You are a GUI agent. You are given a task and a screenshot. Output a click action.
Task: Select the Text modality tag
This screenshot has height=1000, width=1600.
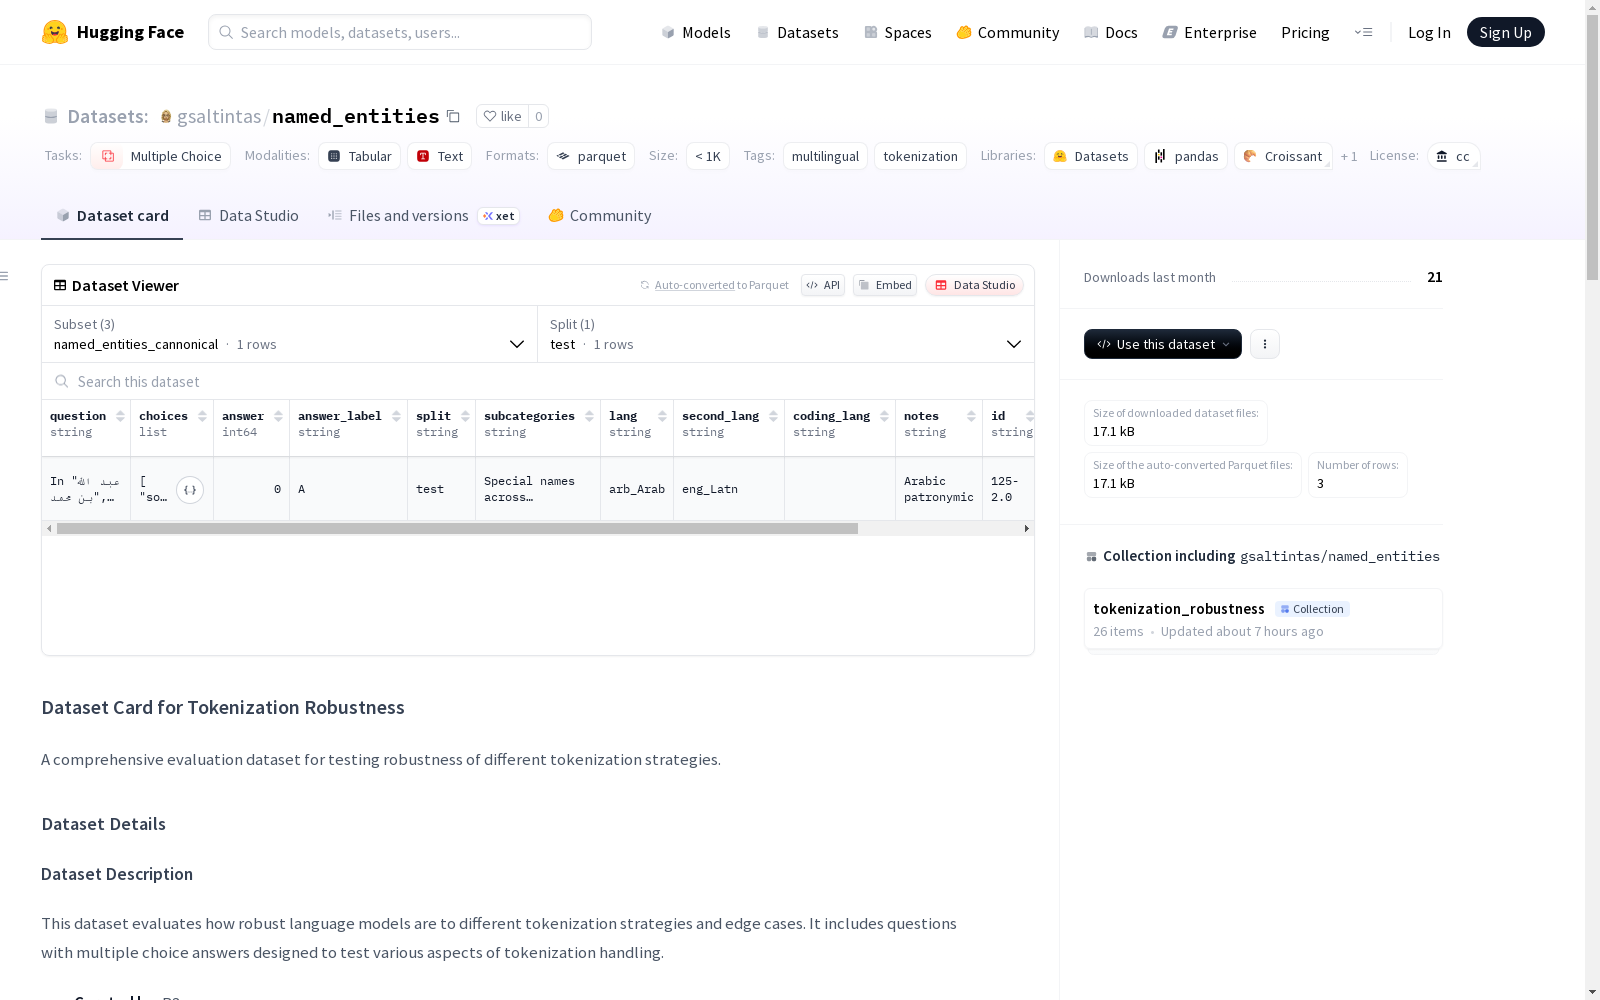click(440, 156)
